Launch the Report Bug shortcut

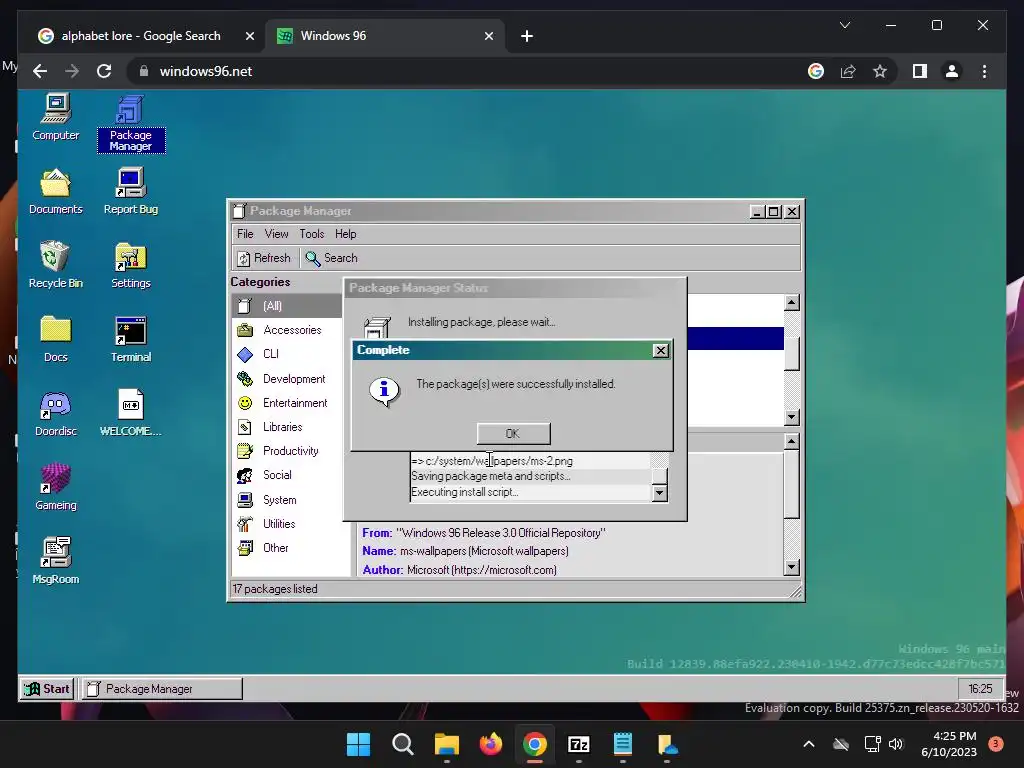tap(131, 192)
